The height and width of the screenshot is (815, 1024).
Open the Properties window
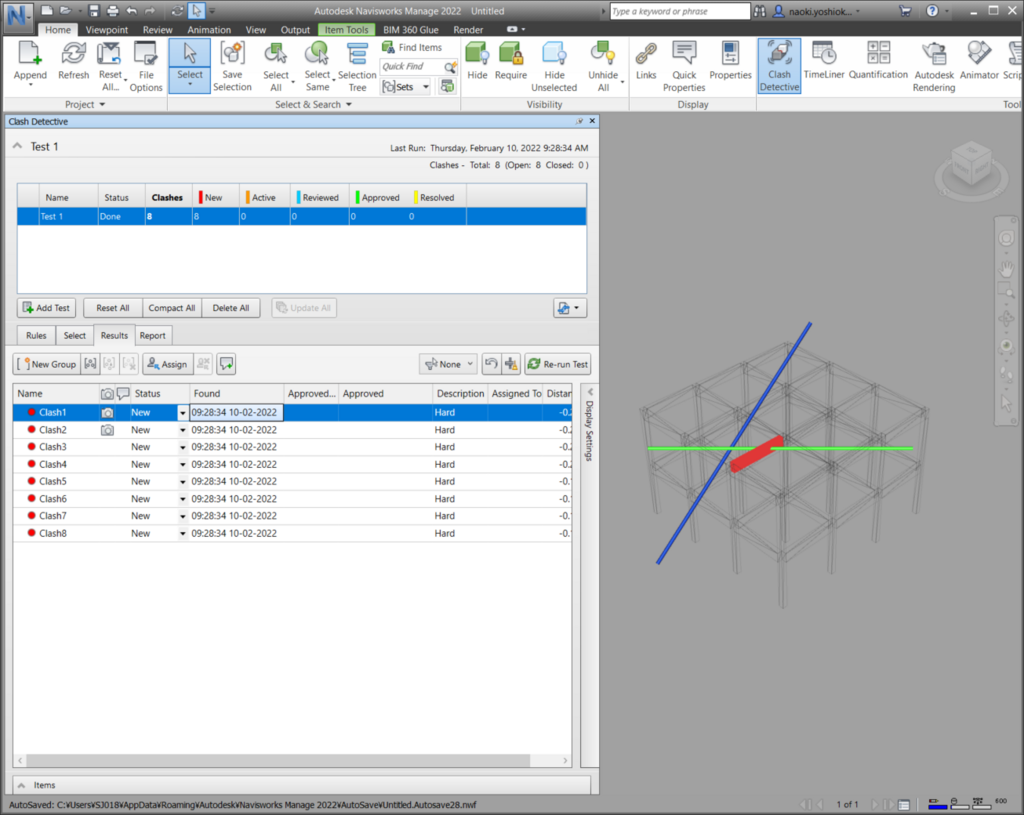point(730,61)
